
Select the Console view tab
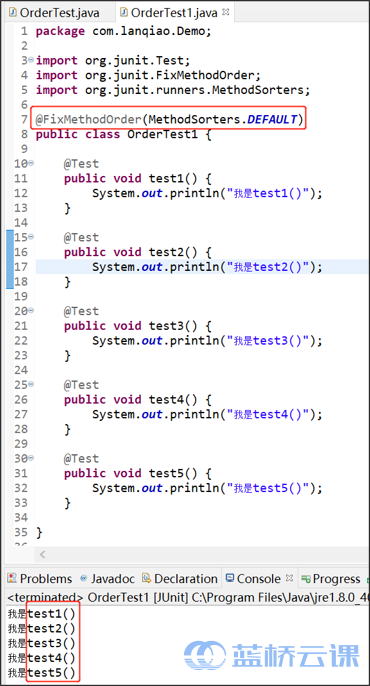pyautogui.click(x=259, y=578)
